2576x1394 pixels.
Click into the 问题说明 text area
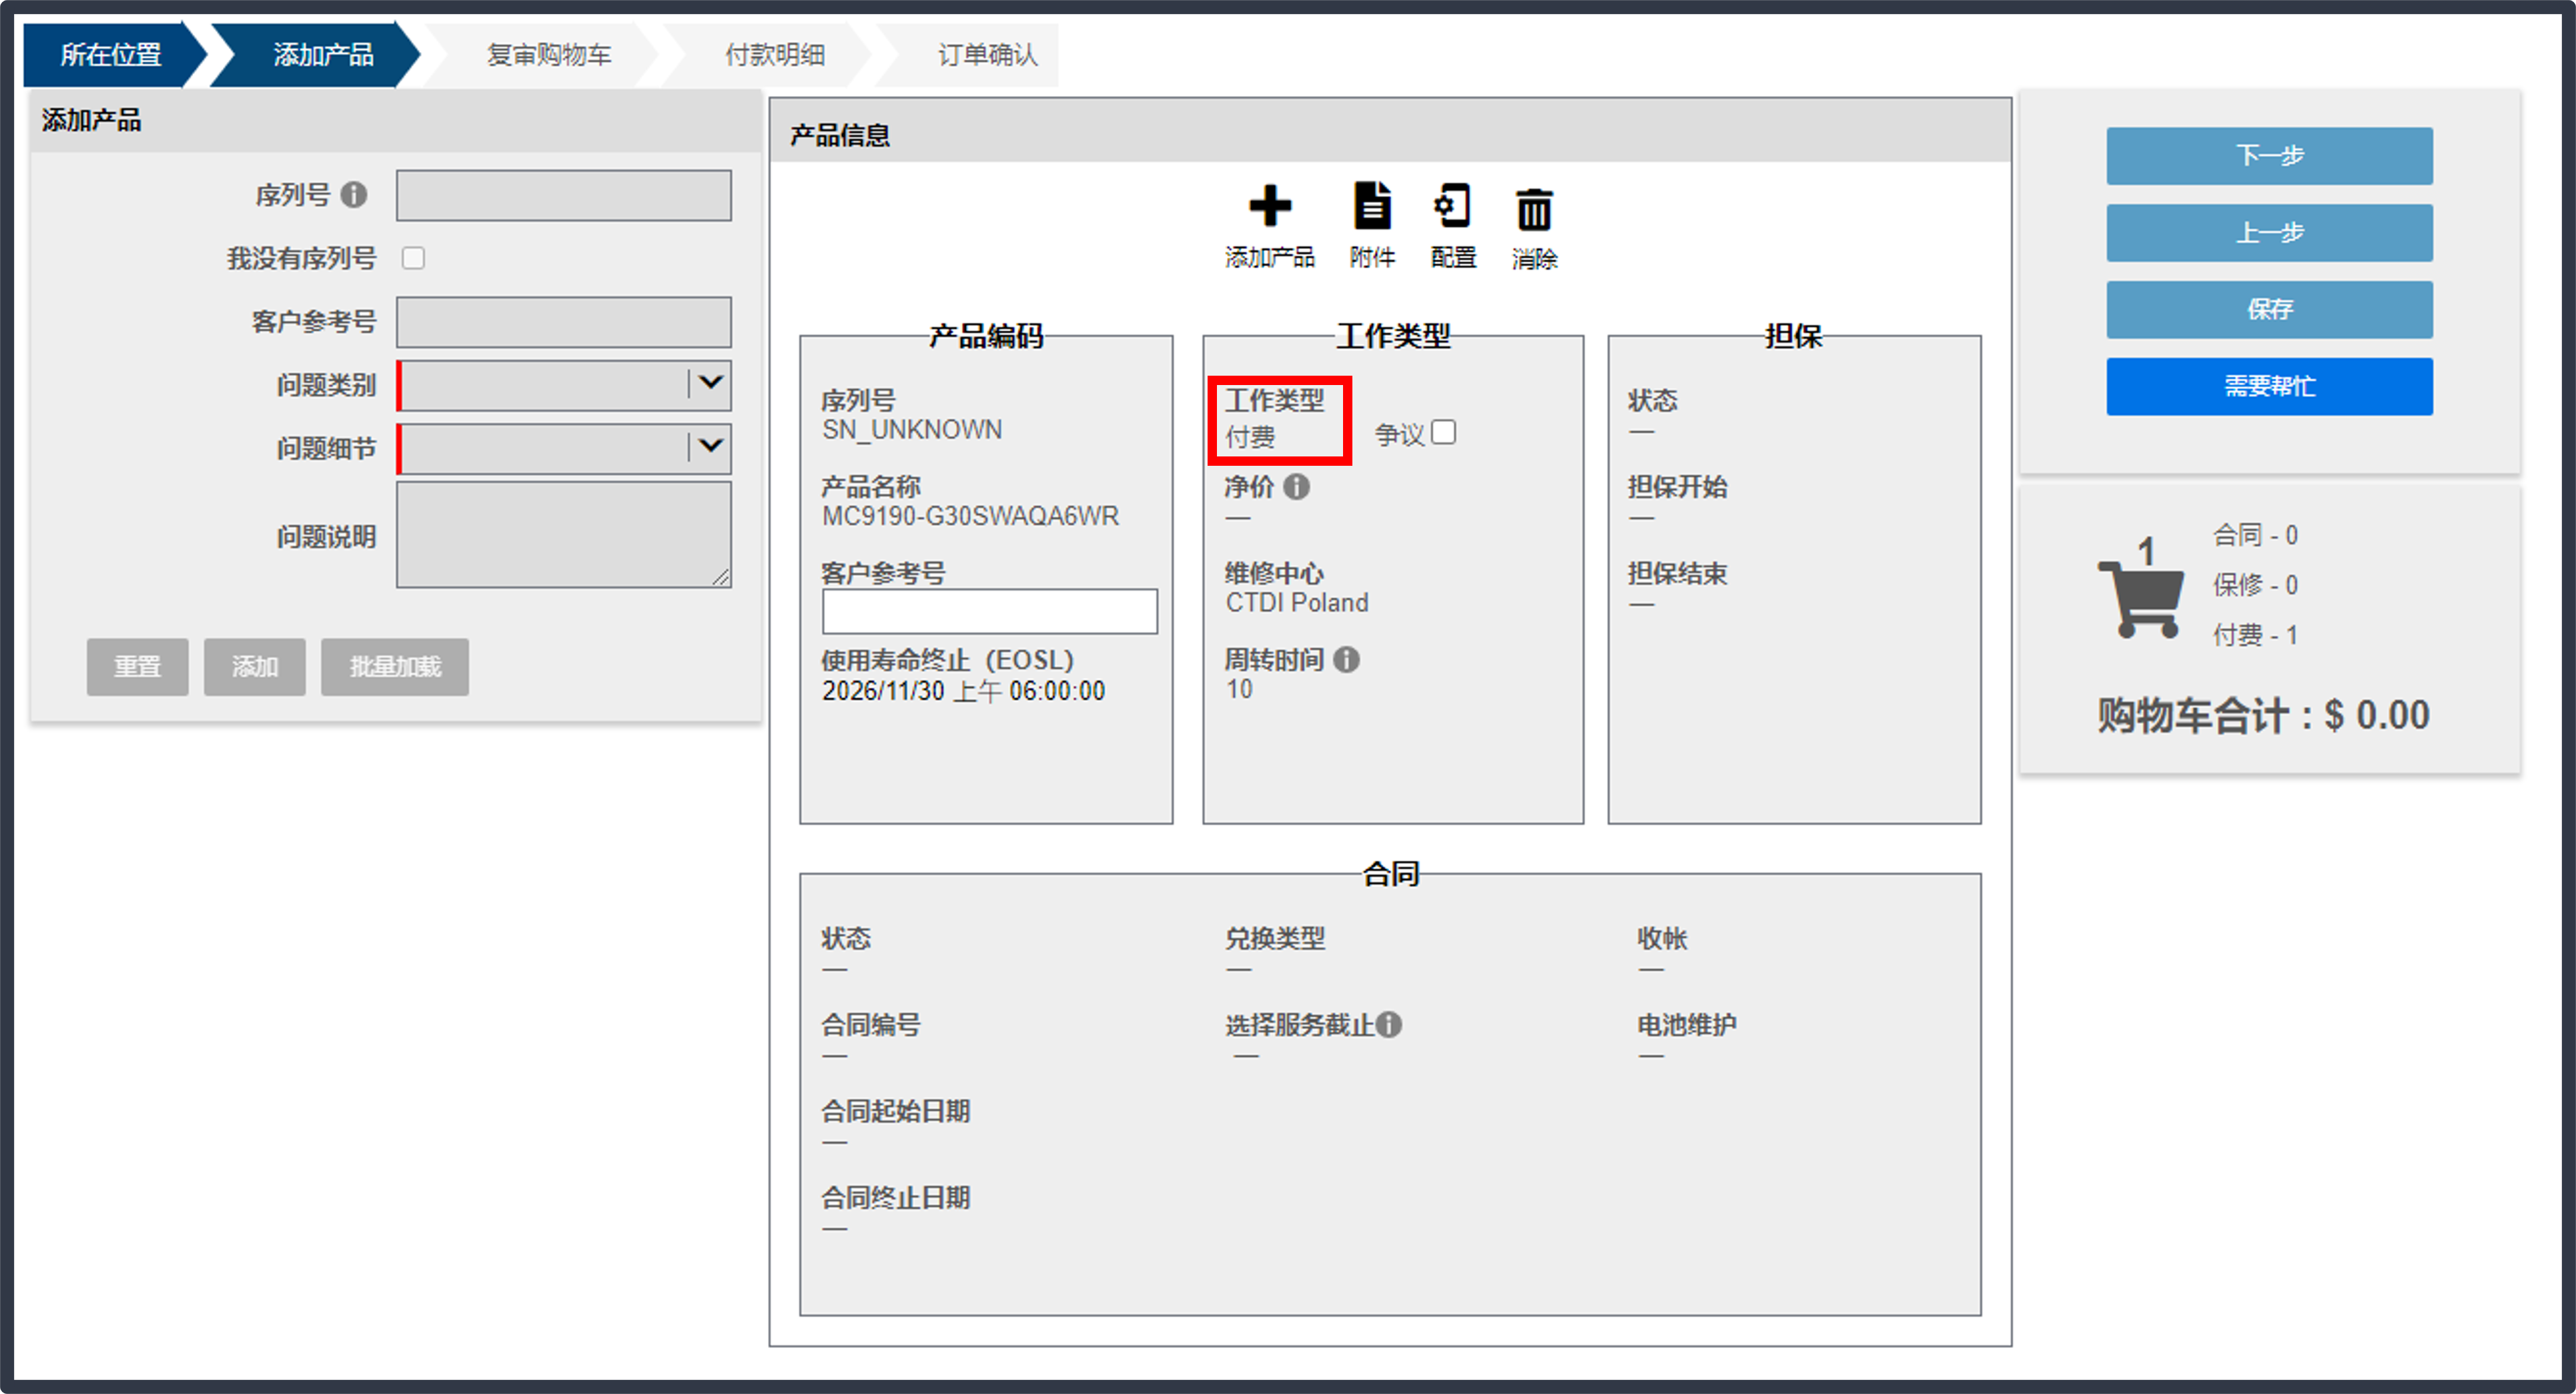pyautogui.click(x=564, y=535)
